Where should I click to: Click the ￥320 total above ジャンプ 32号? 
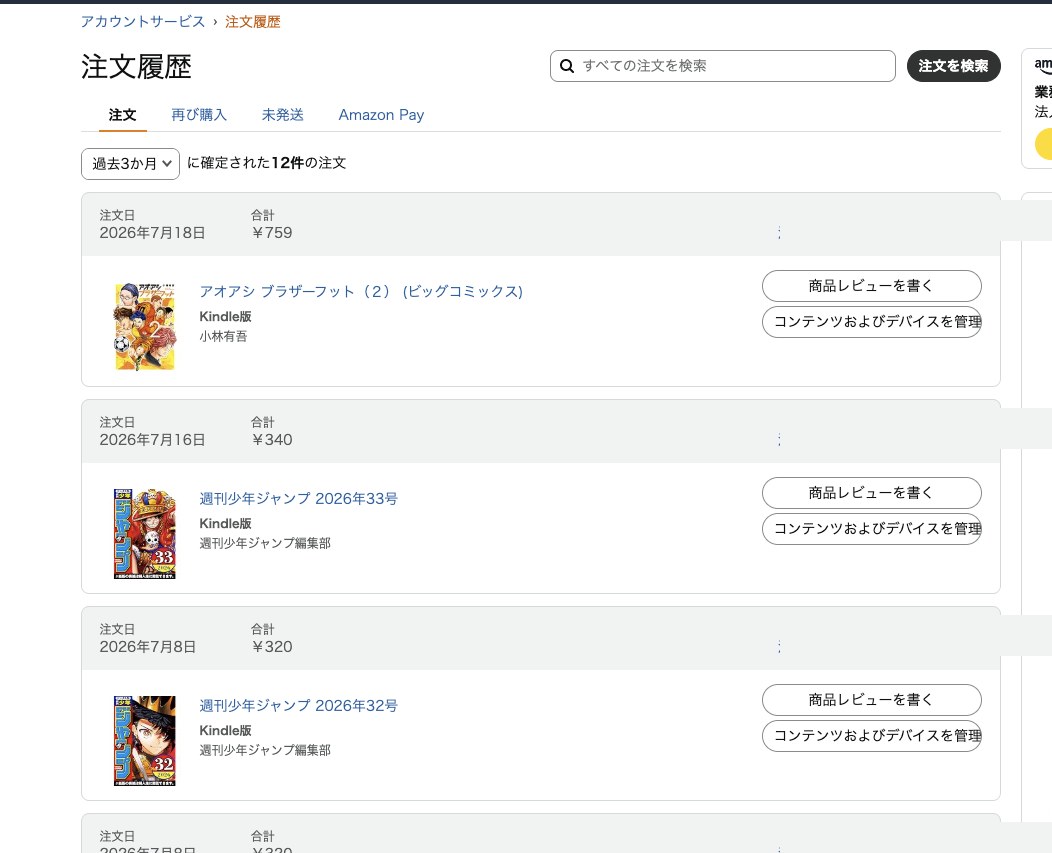coord(272,647)
